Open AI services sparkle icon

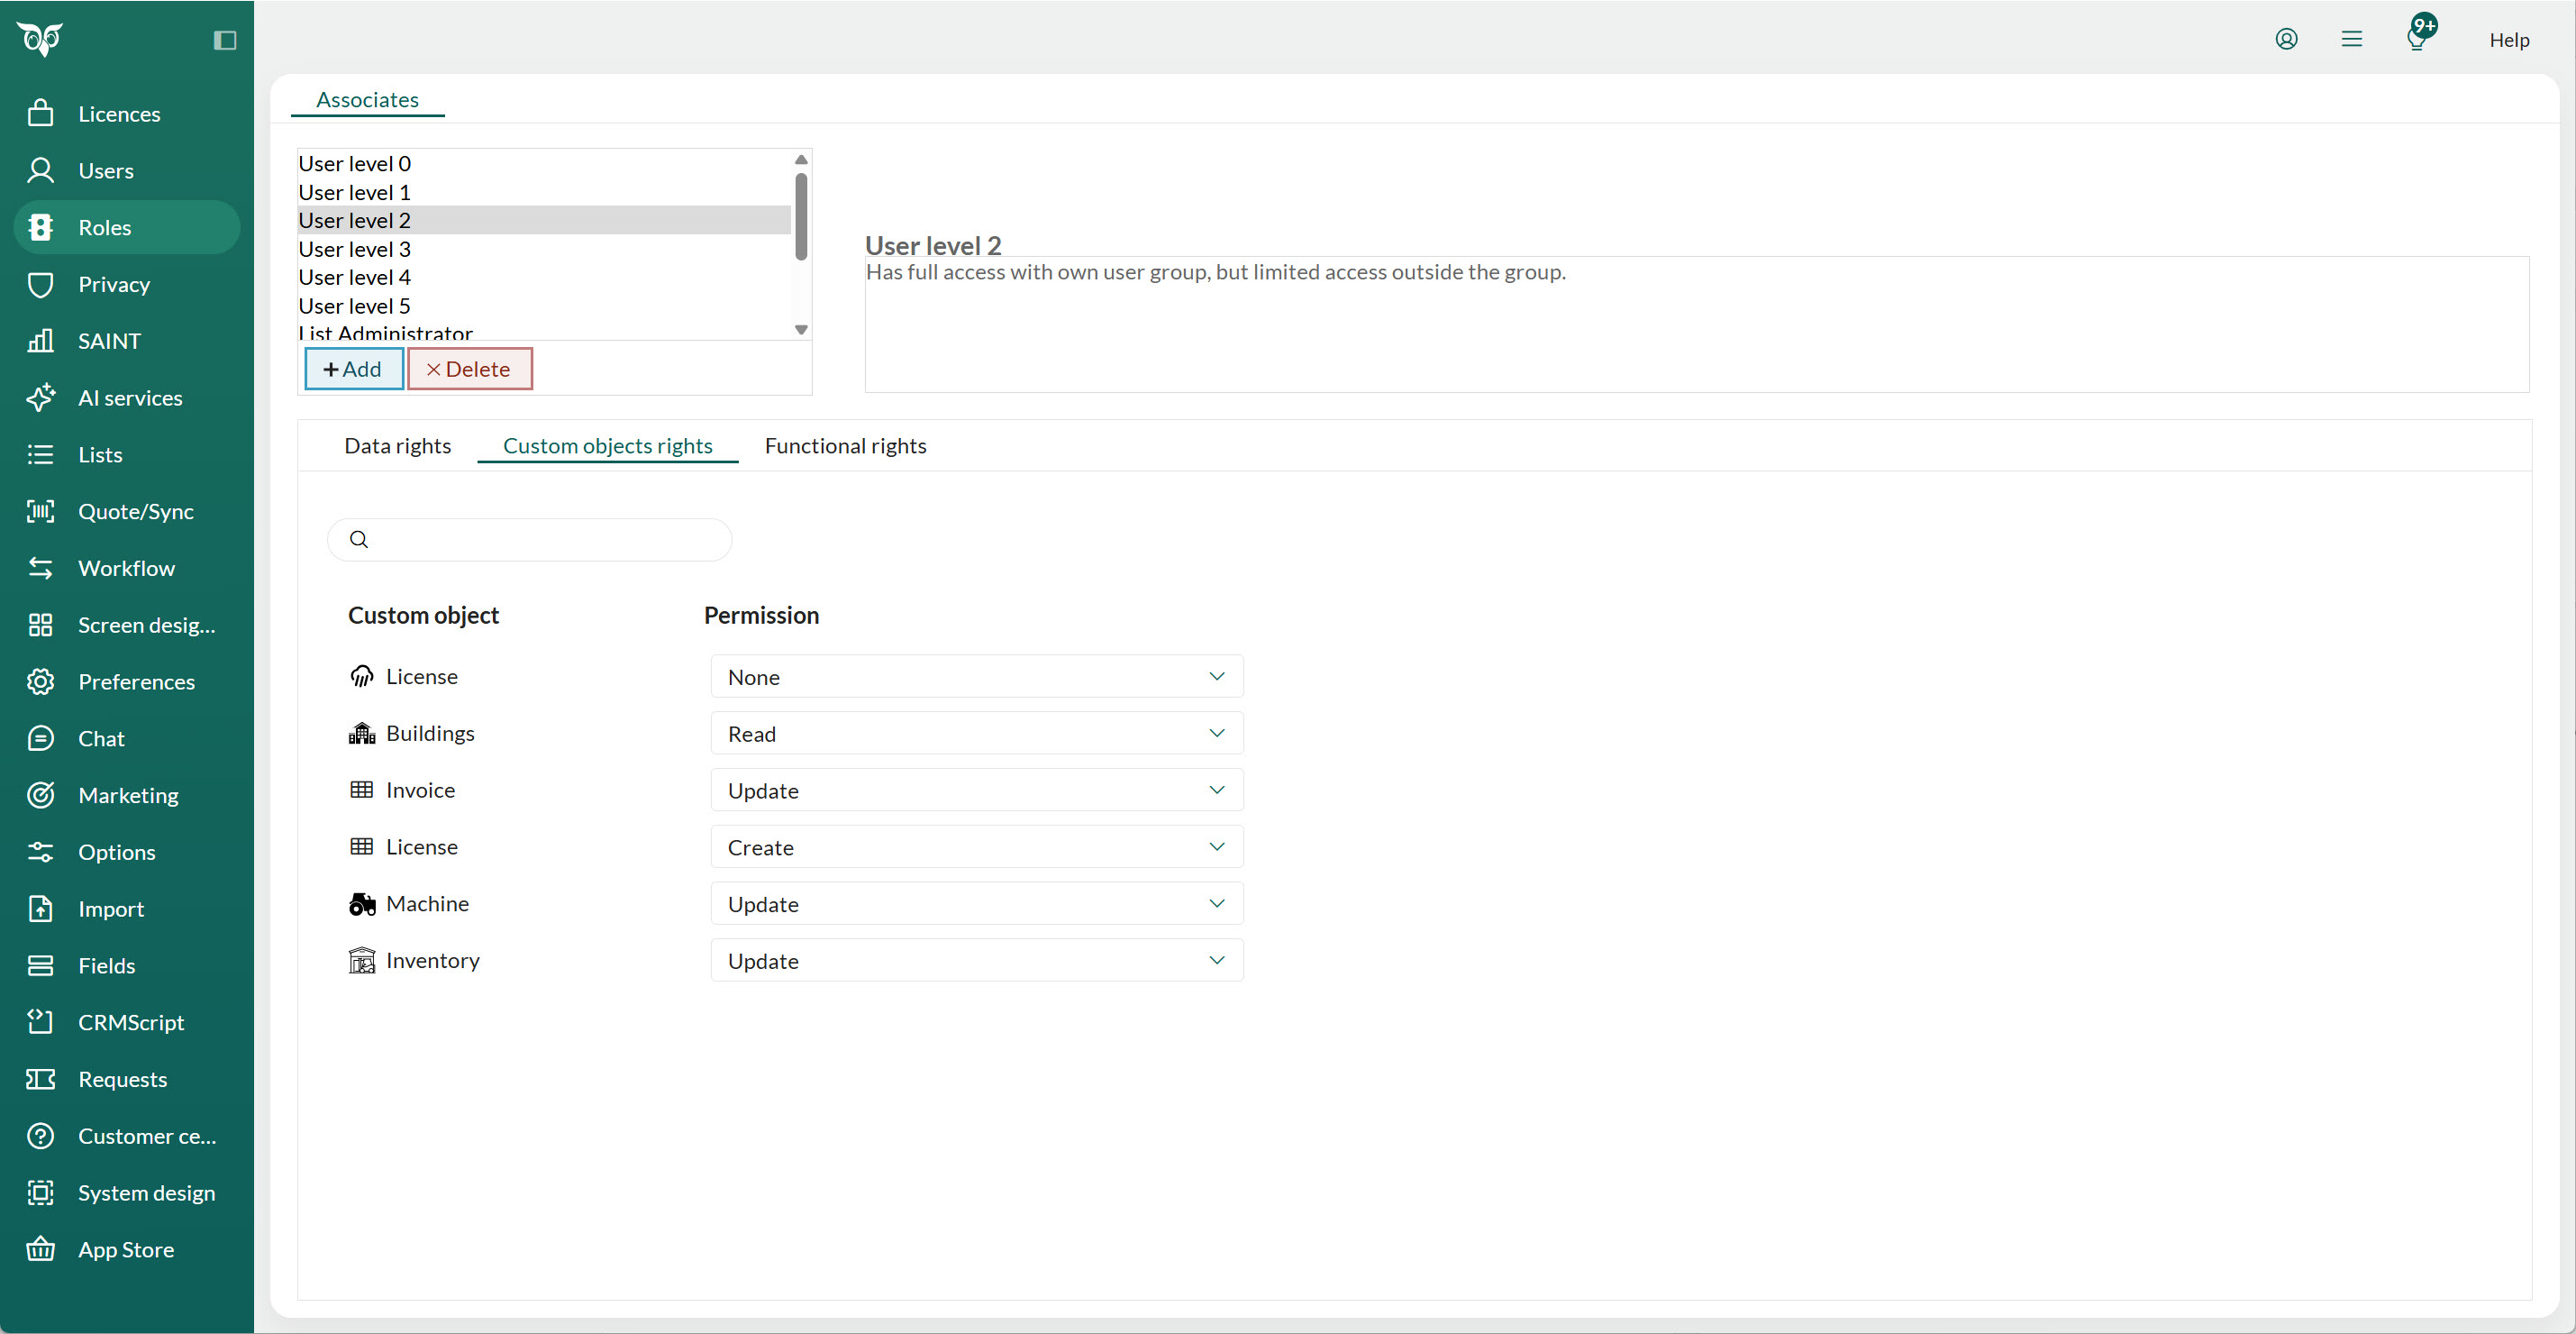[40, 398]
